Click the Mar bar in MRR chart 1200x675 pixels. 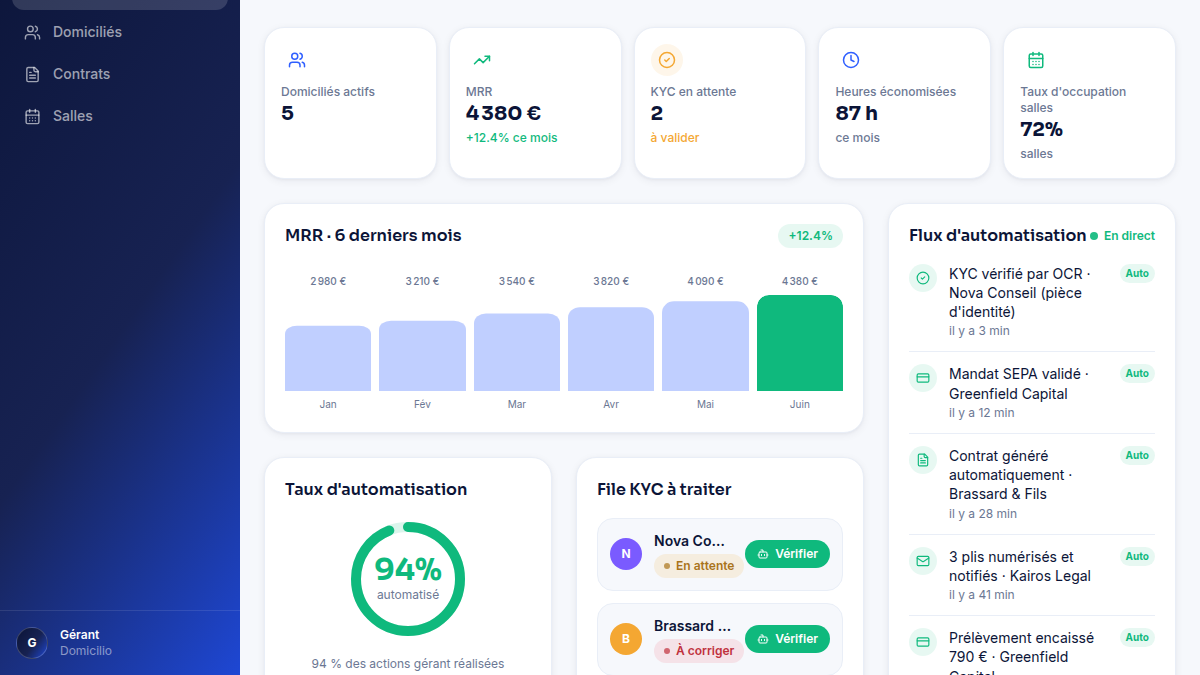(x=517, y=352)
